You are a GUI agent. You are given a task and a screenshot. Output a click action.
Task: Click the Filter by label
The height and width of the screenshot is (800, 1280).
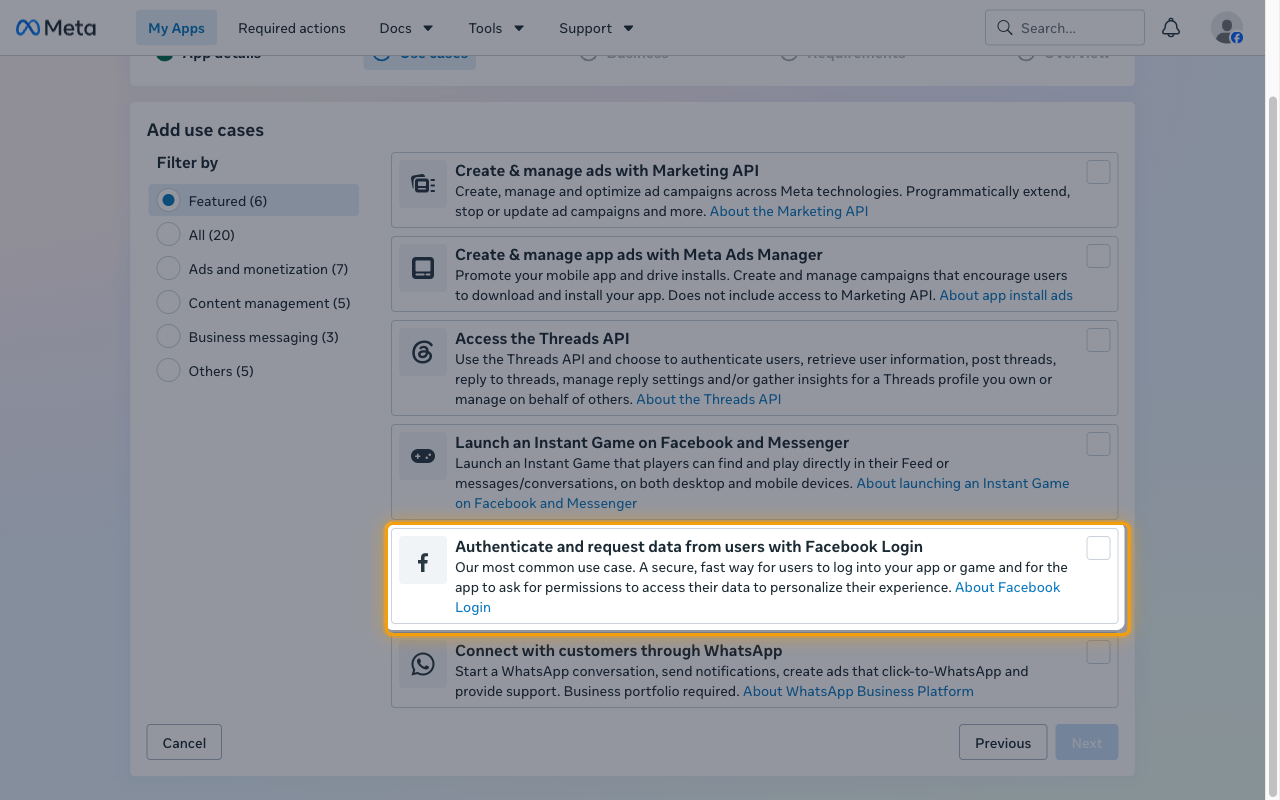click(187, 163)
